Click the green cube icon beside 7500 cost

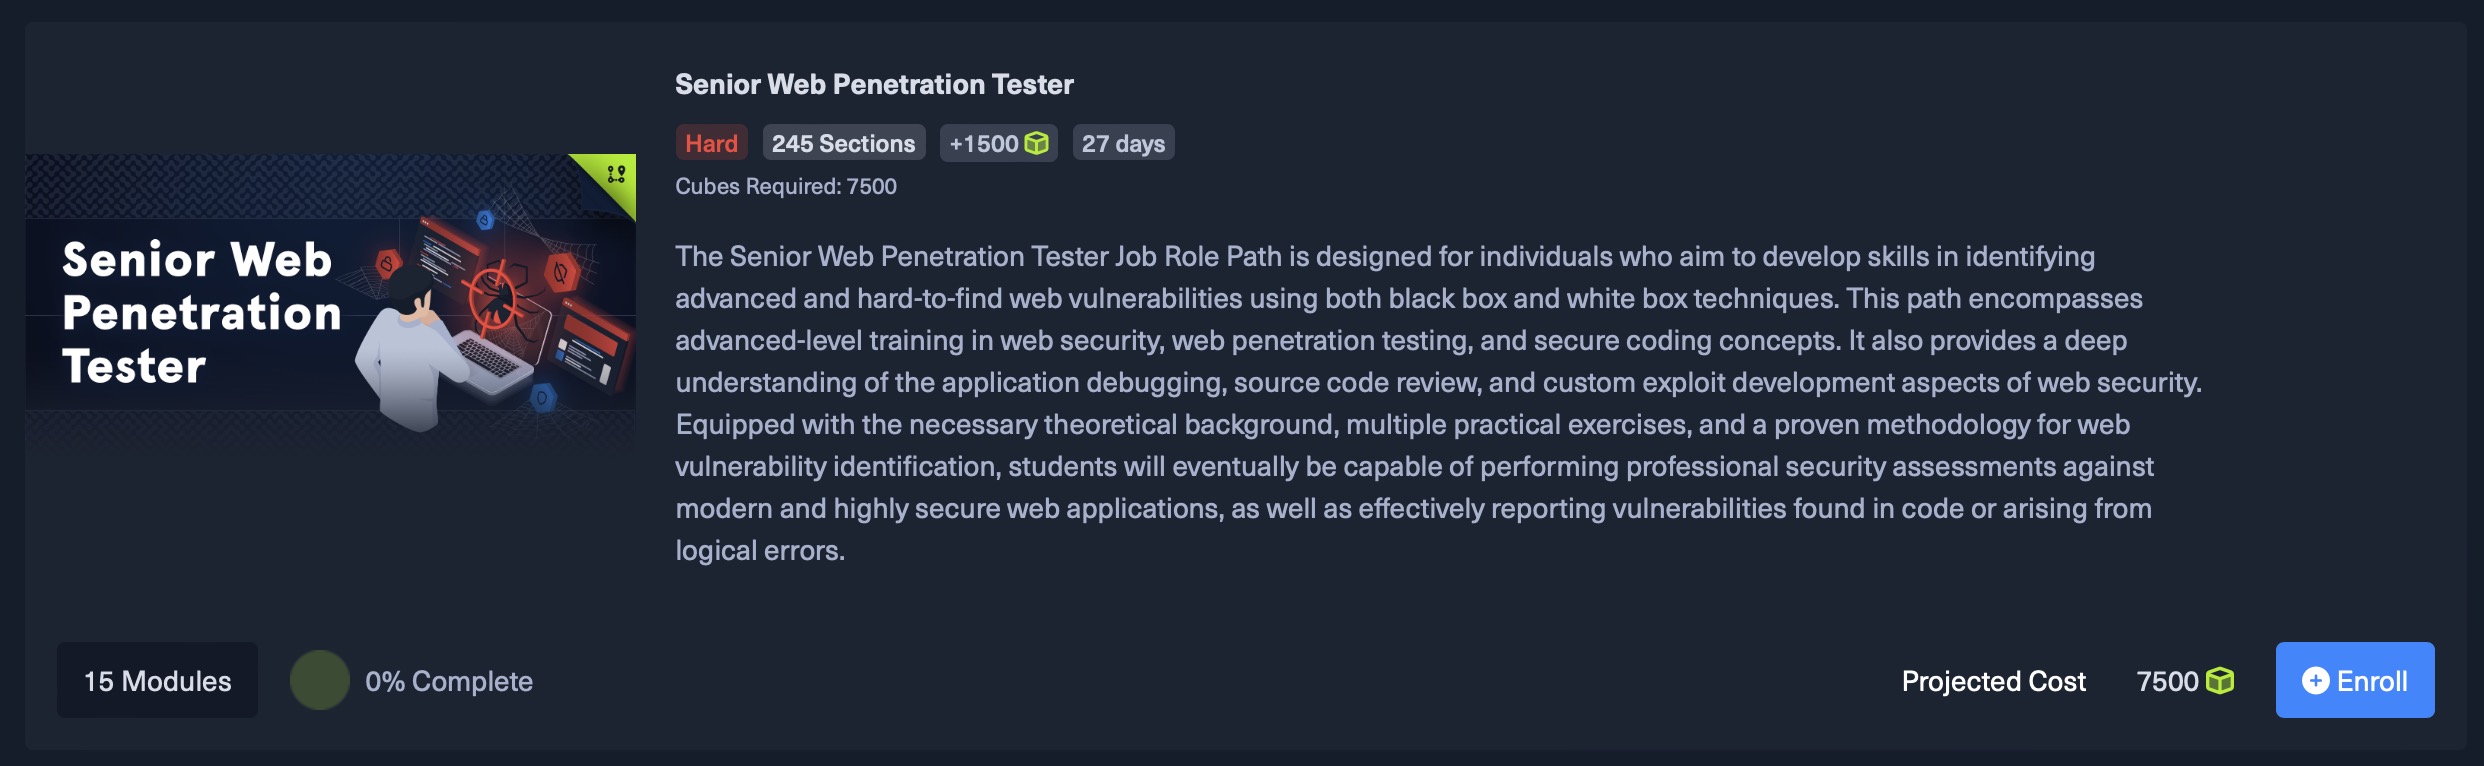[2220, 681]
